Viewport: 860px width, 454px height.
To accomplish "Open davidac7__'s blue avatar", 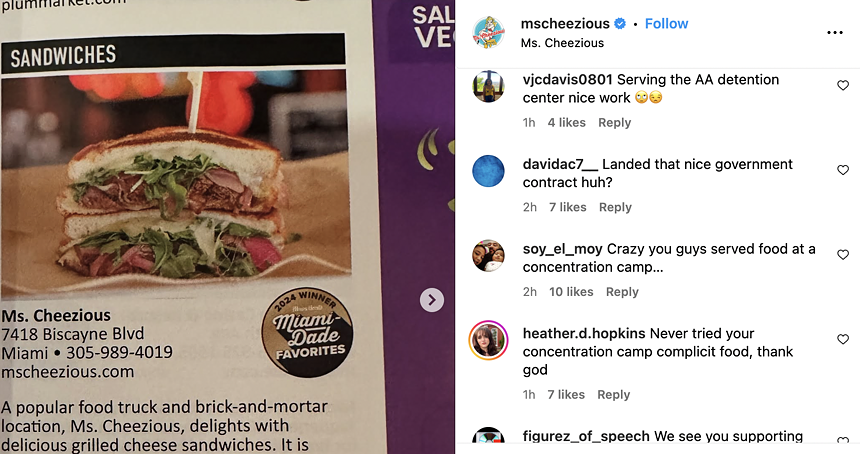I will pyautogui.click(x=488, y=171).
